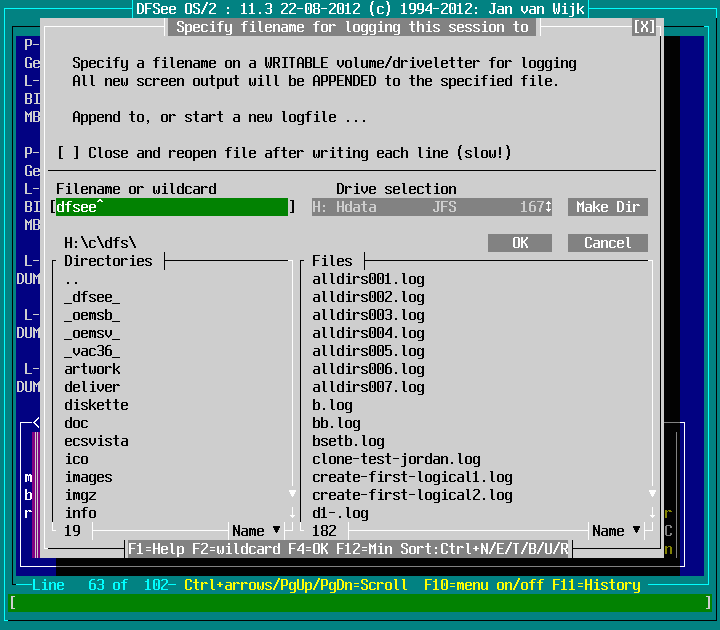Confirm with the OK button

coord(520,243)
